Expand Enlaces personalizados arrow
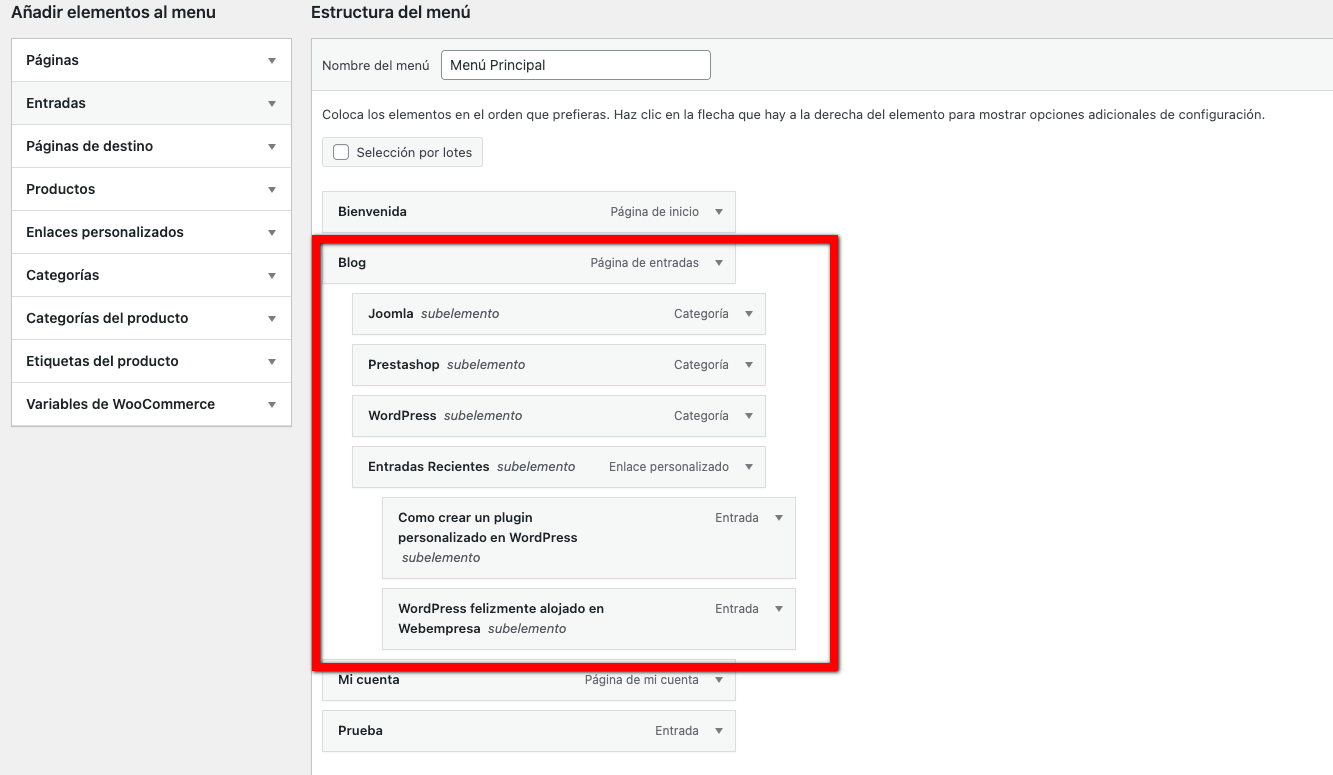1333x775 pixels. (272, 233)
